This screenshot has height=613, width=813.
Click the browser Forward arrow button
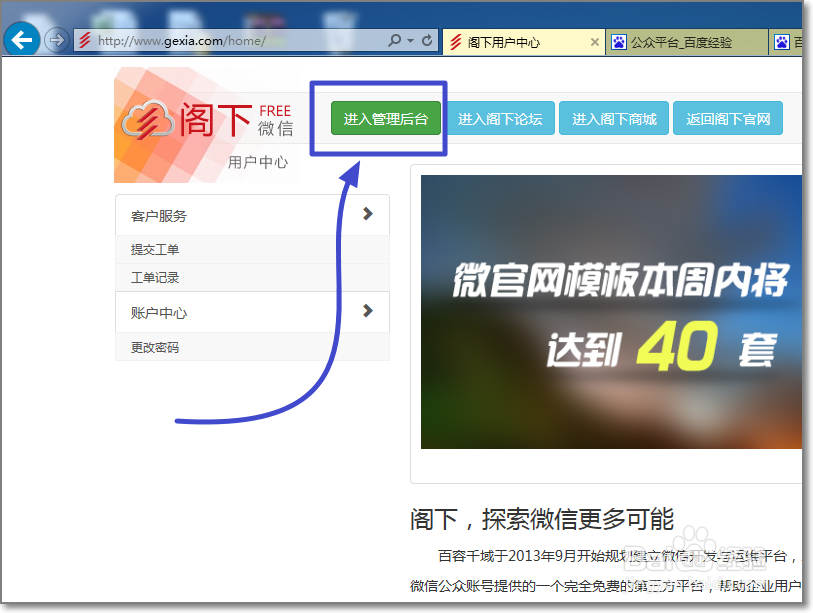(x=57, y=40)
